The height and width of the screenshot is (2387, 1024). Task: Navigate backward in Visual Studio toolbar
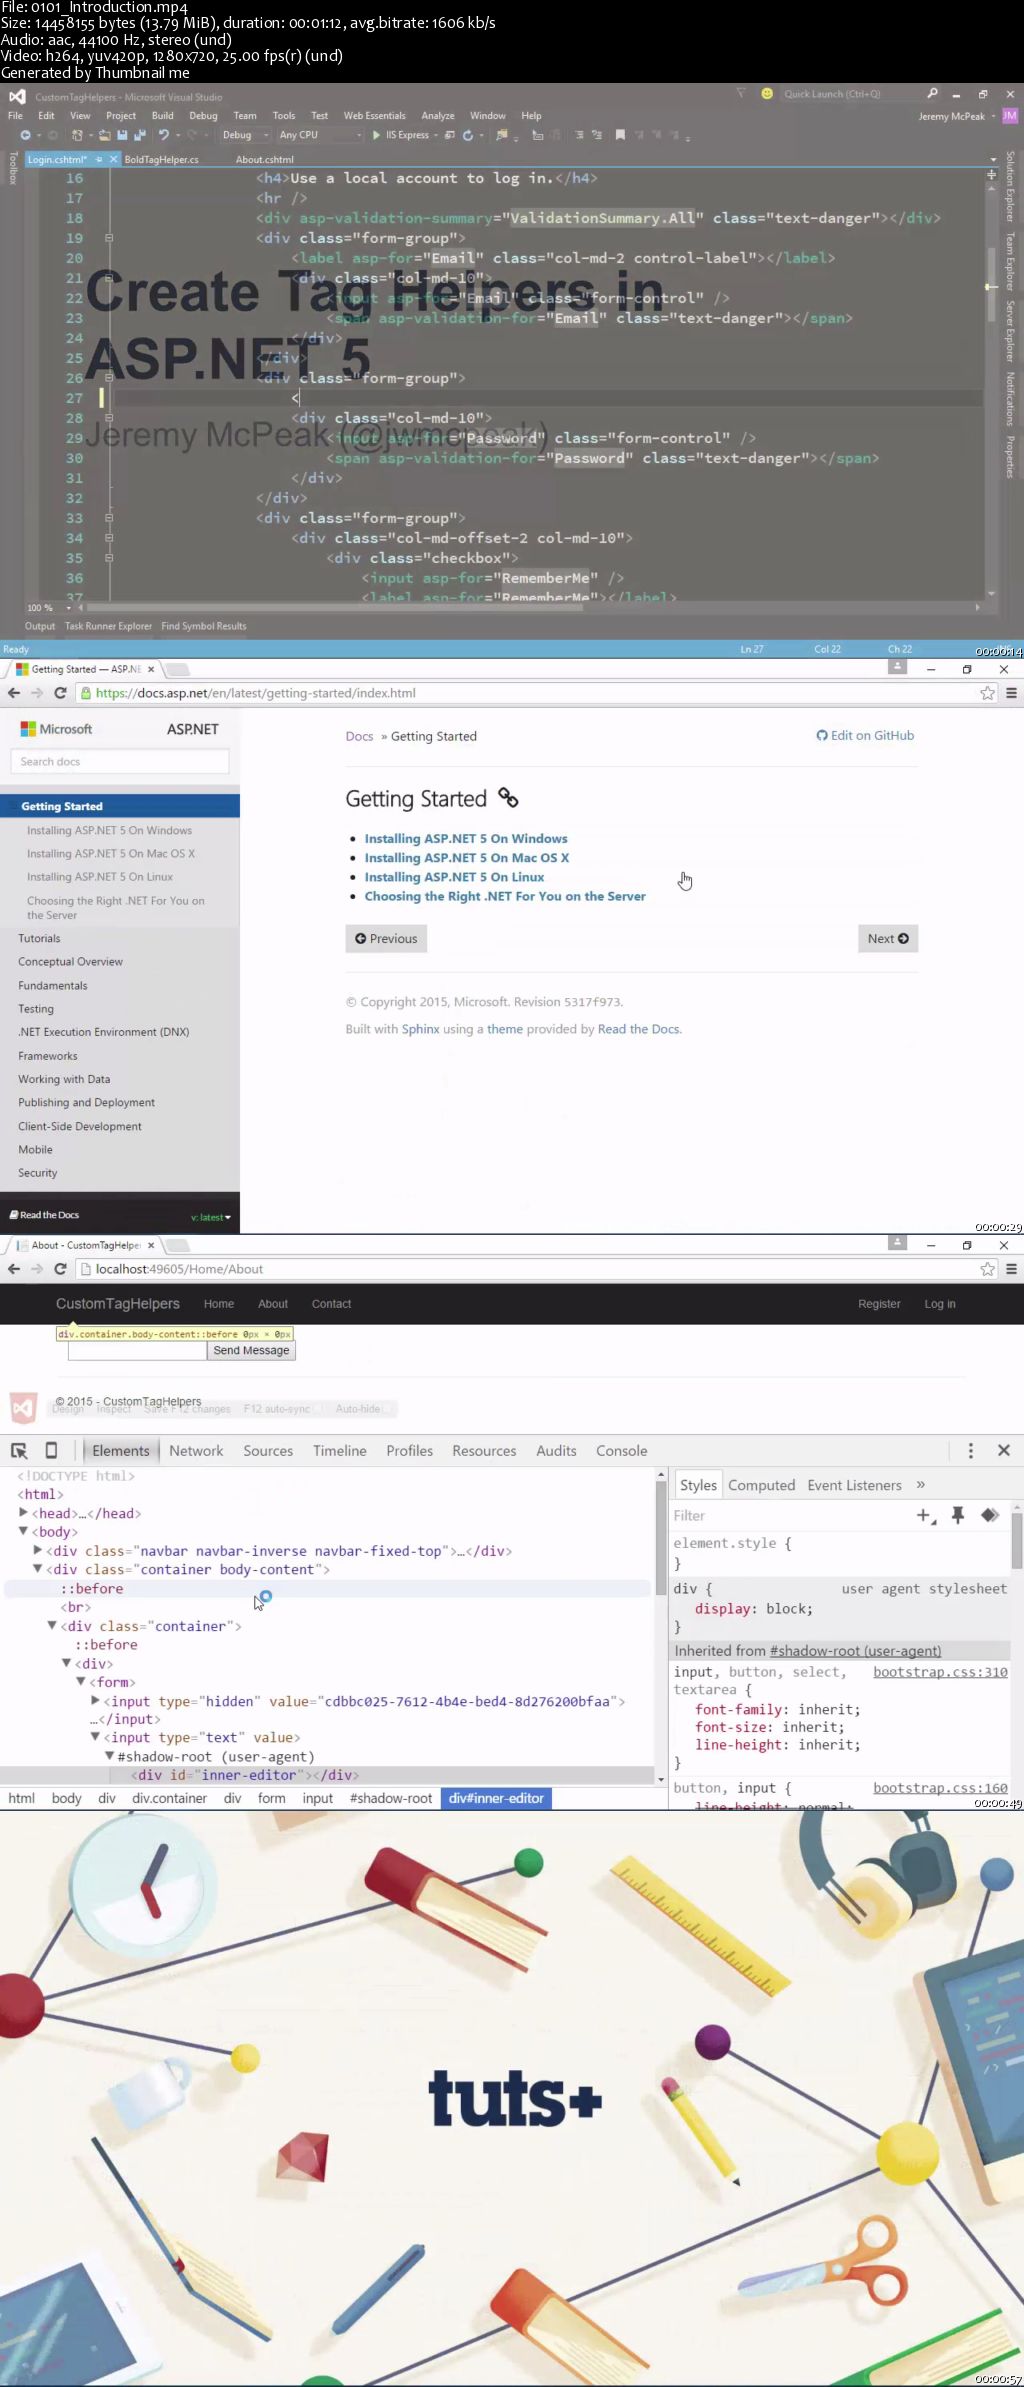pos(25,135)
